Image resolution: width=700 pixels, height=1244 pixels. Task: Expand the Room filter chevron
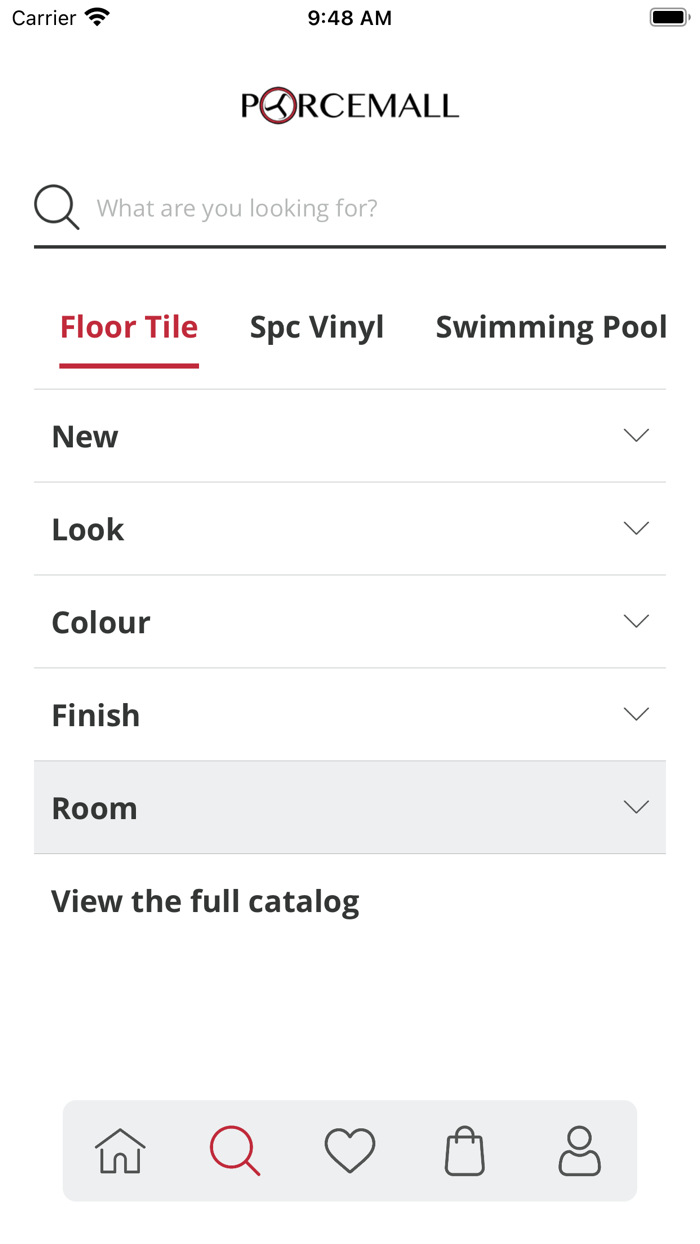coord(636,807)
